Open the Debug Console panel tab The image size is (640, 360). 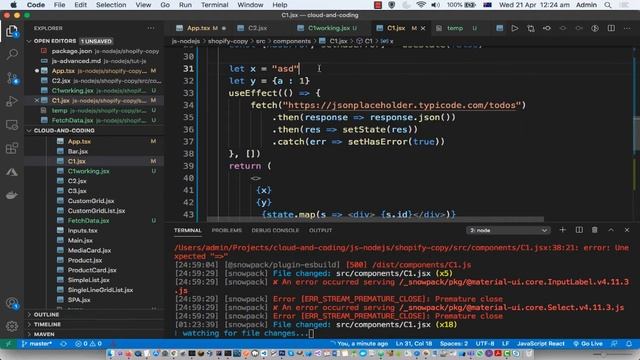[x=275, y=230]
